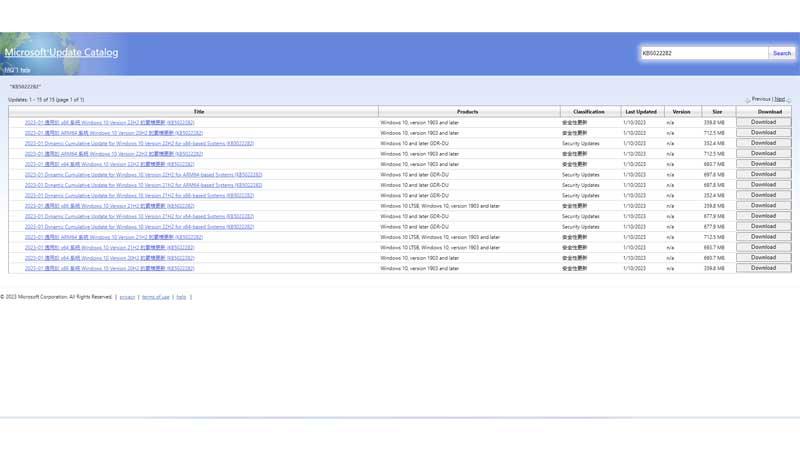Open Dynamic Cumulative Update 21H2 for x86-based Systems

[139, 195]
